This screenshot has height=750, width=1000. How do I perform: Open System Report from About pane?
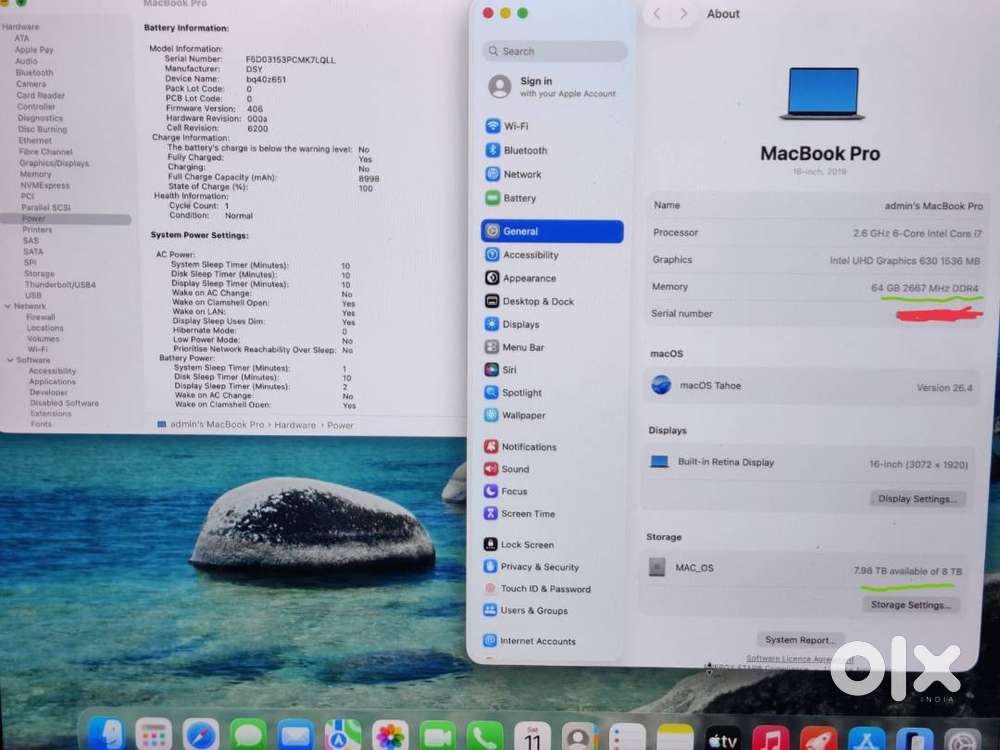(800, 640)
